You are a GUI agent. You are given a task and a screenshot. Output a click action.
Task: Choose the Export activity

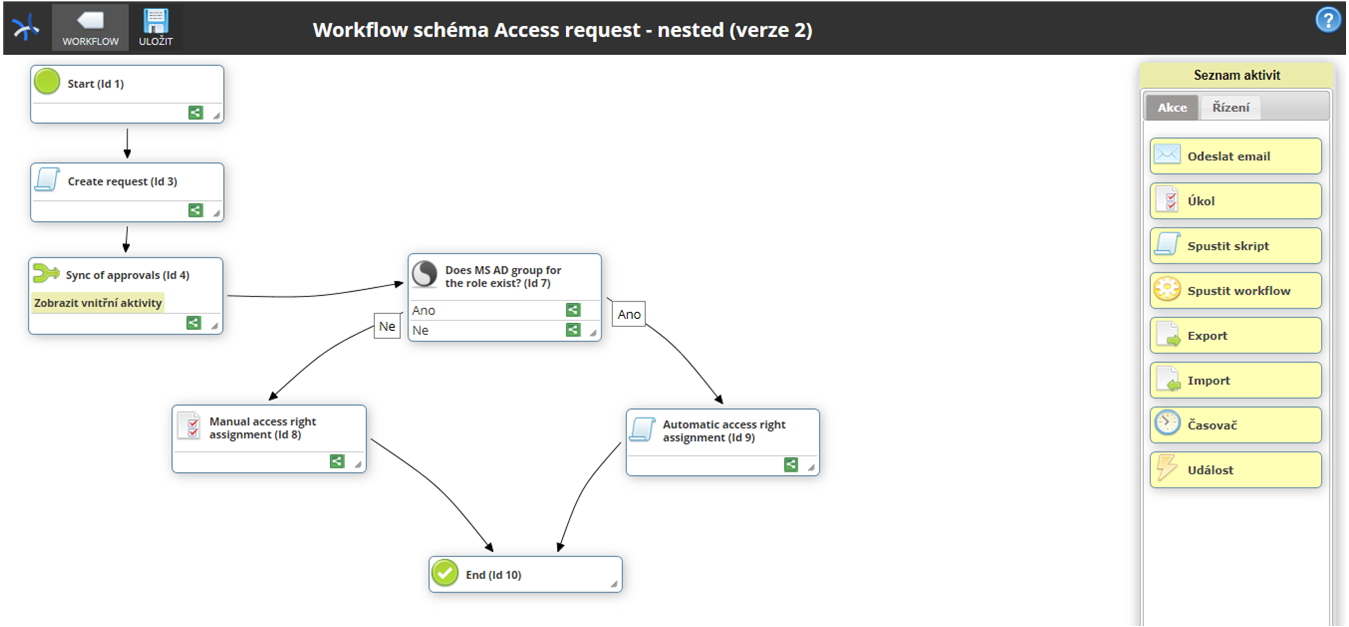point(1235,335)
